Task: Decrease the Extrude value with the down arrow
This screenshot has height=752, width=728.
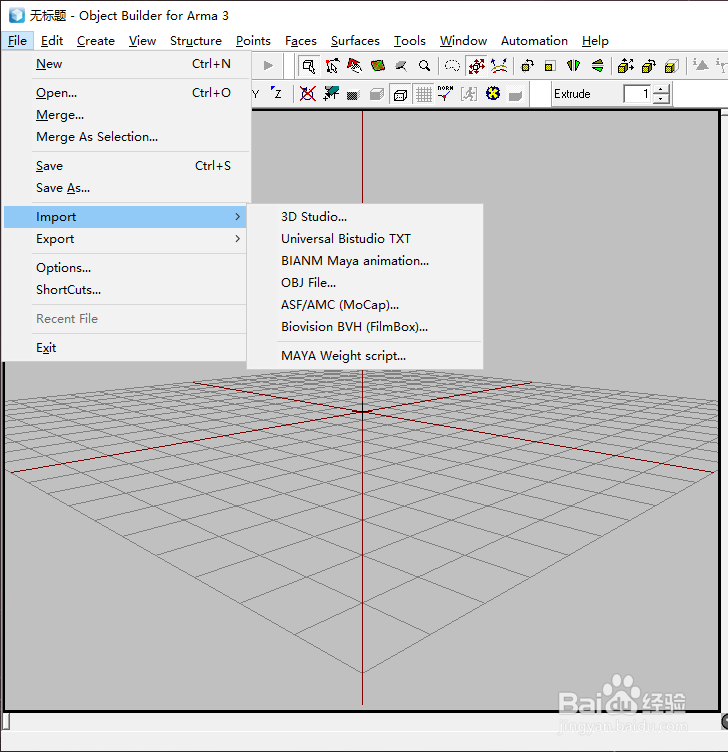Action: [661, 98]
